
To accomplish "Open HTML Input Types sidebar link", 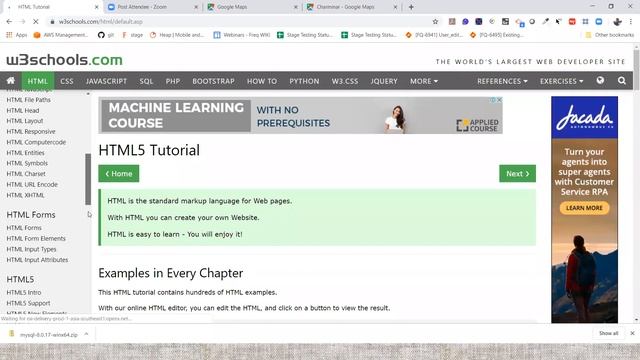I will pos(31,249).
